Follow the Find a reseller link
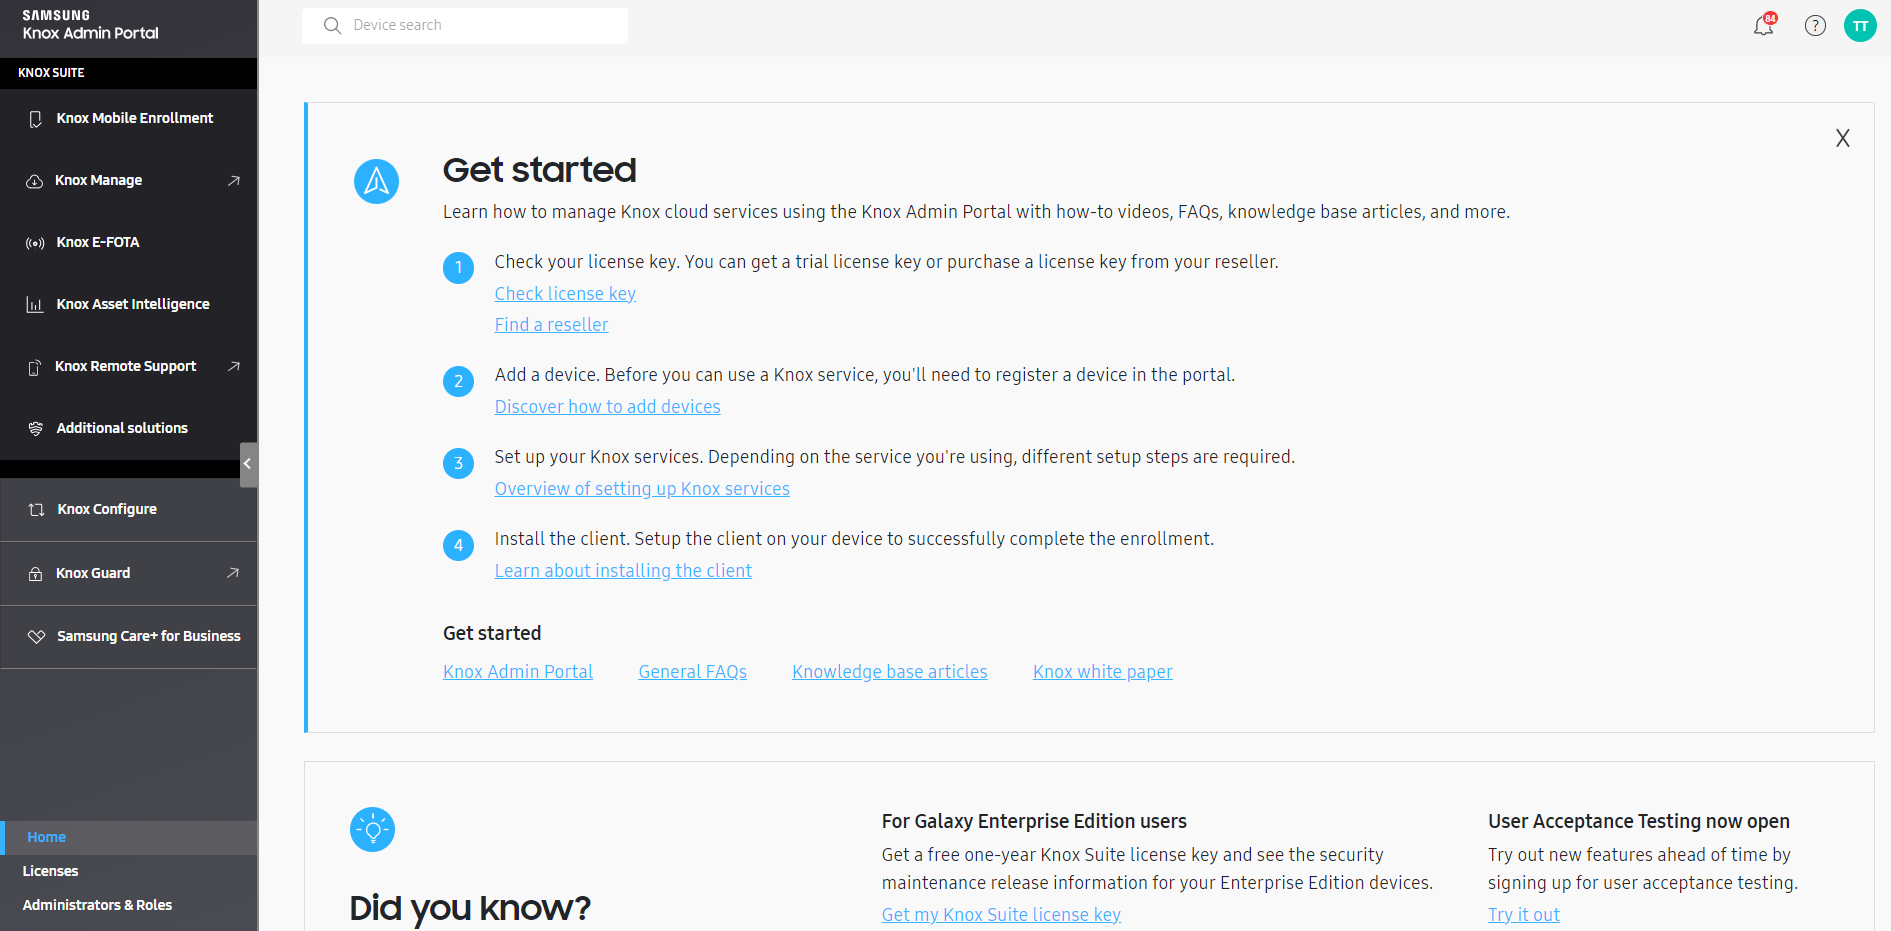The width and height of the screenshot is (1891, 931). (x=551, y=325)
